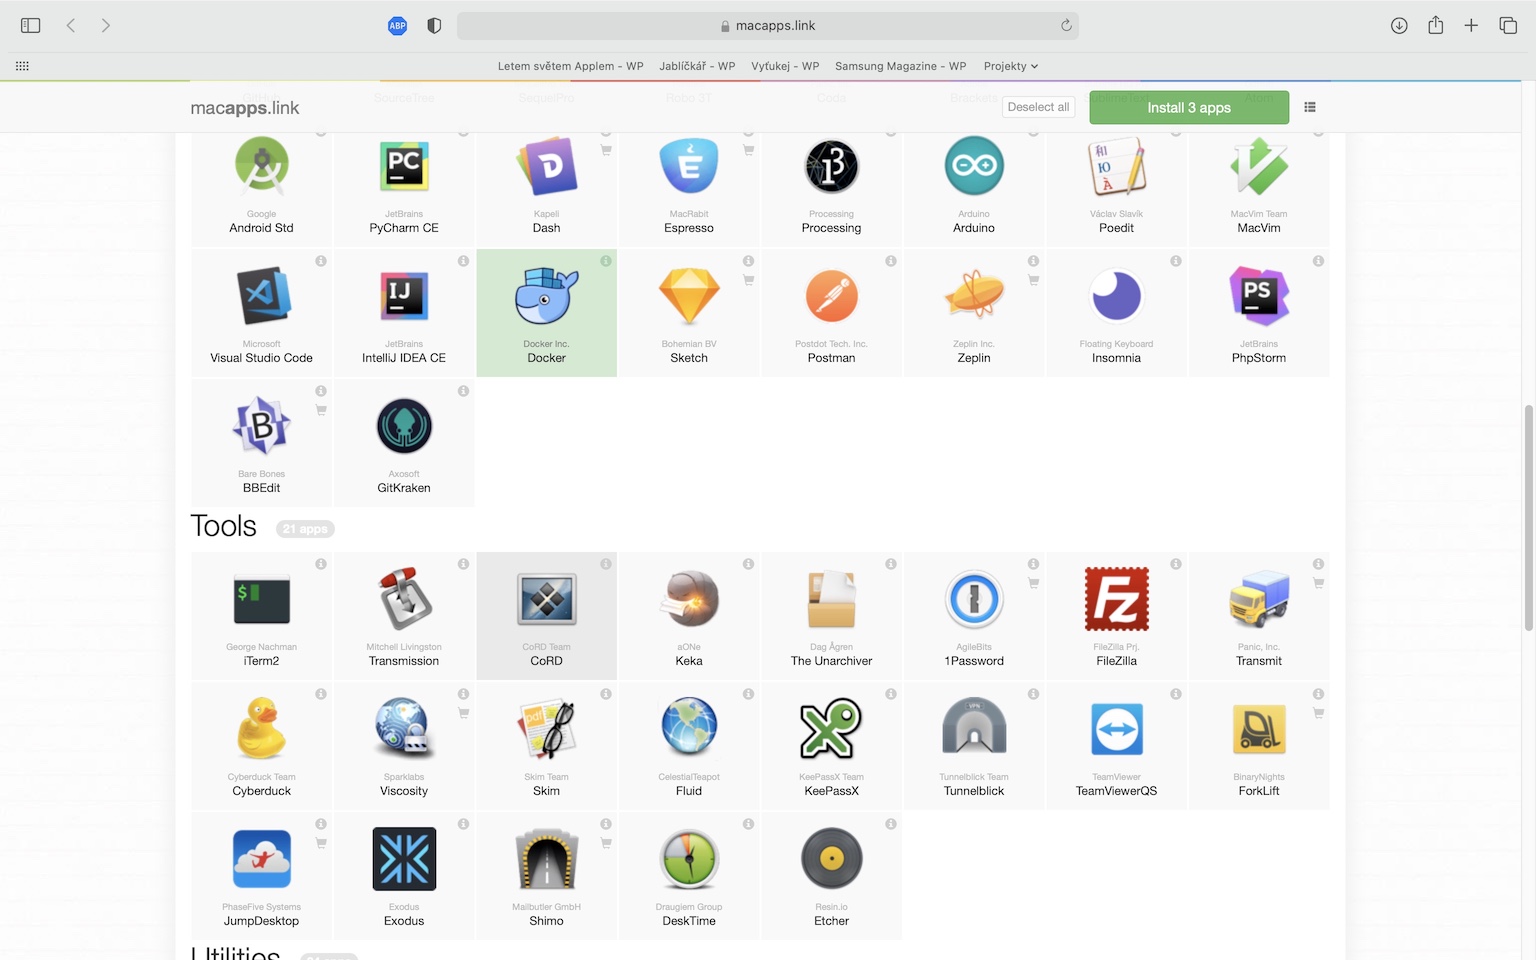Open the AdBlock Plus extension

pos(397,26)
